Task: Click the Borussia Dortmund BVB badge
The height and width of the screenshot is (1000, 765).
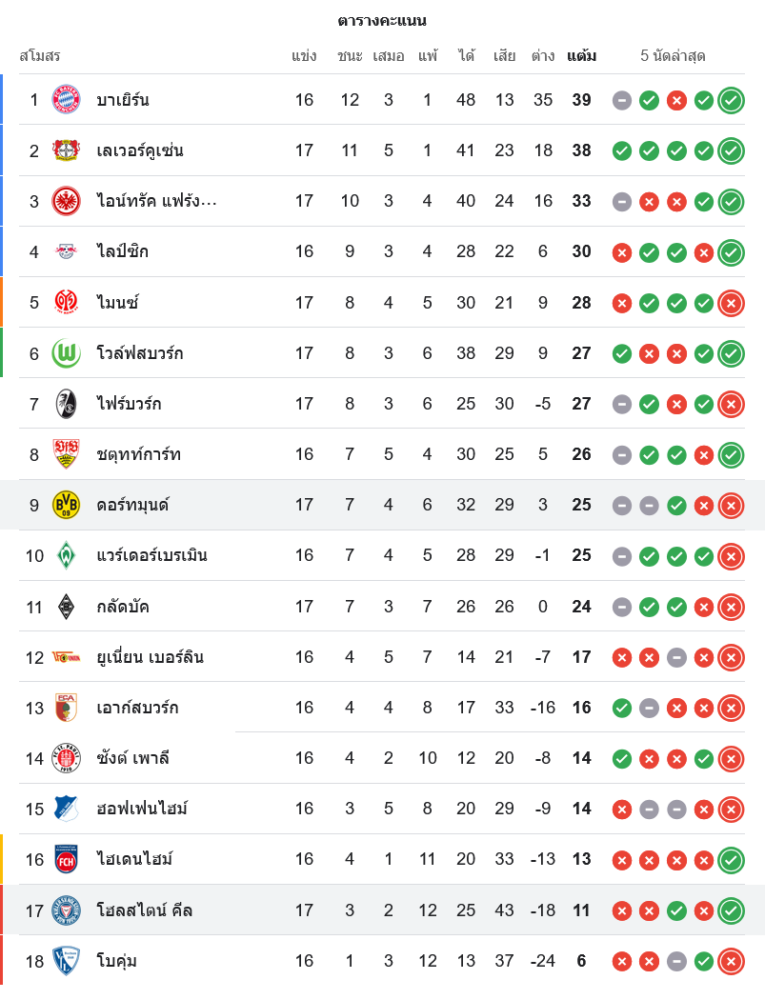Action: pyautogui.click(x=66, y=505)
